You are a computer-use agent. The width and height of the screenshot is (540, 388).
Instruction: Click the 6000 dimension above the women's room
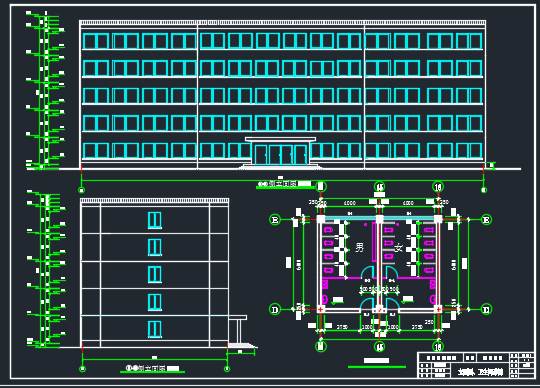(408, 203)
